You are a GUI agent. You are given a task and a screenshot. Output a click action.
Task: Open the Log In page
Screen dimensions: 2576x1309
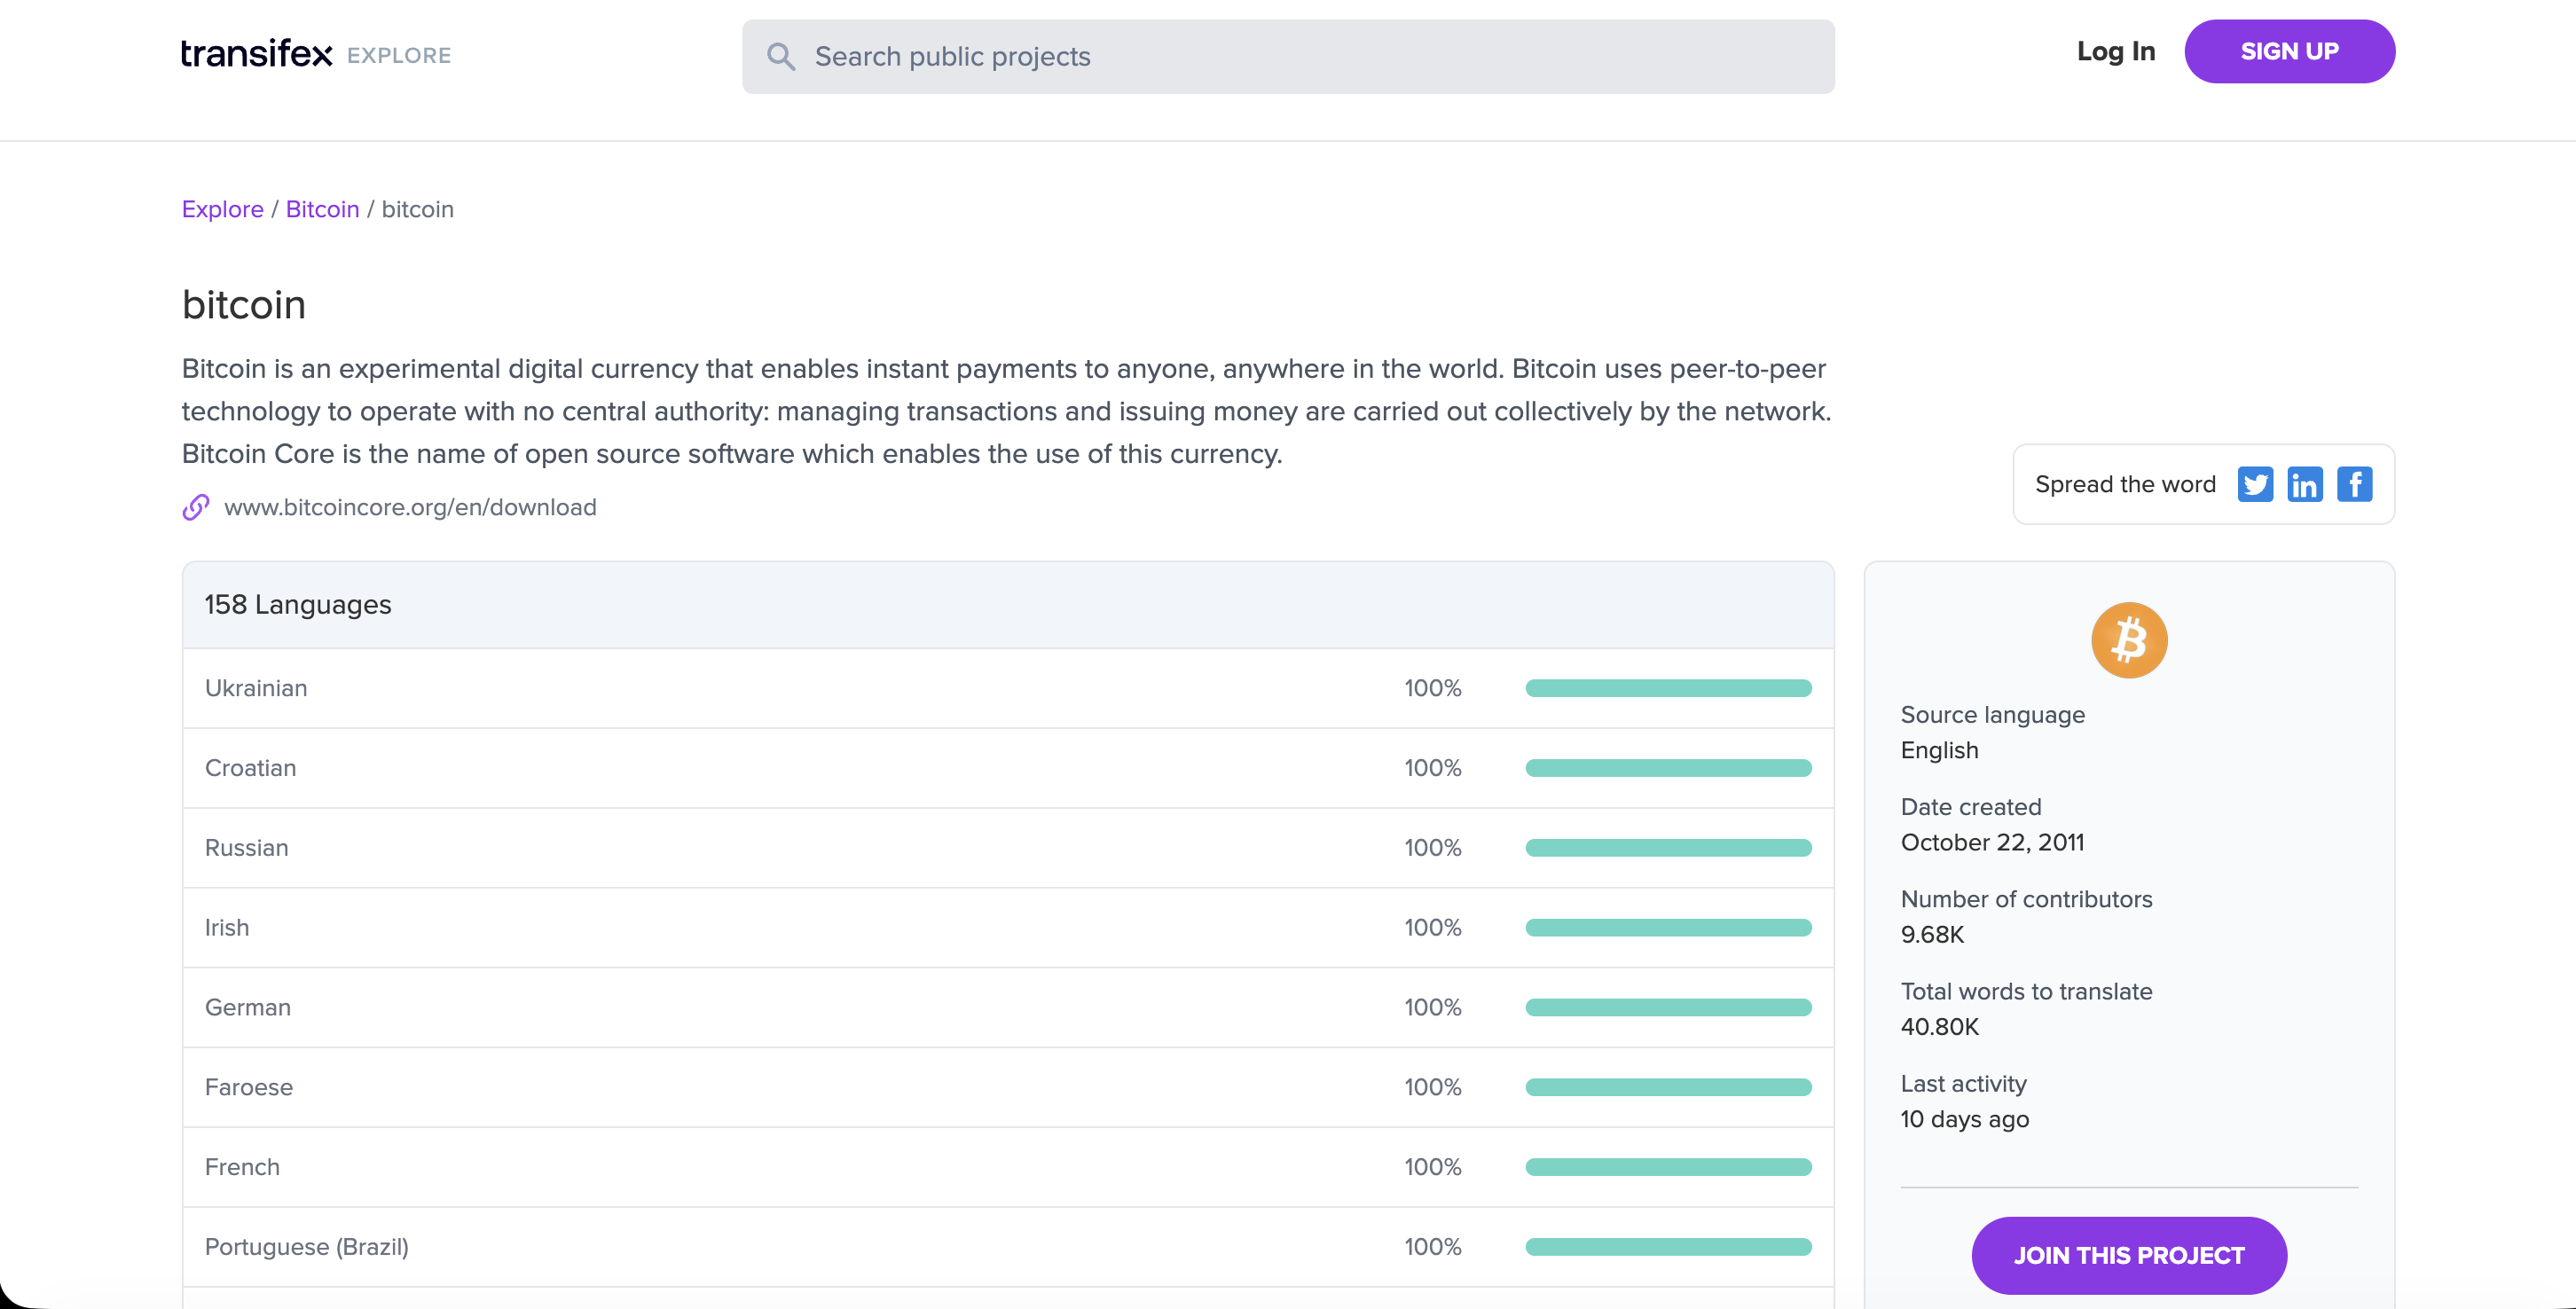coord(2116,52)
